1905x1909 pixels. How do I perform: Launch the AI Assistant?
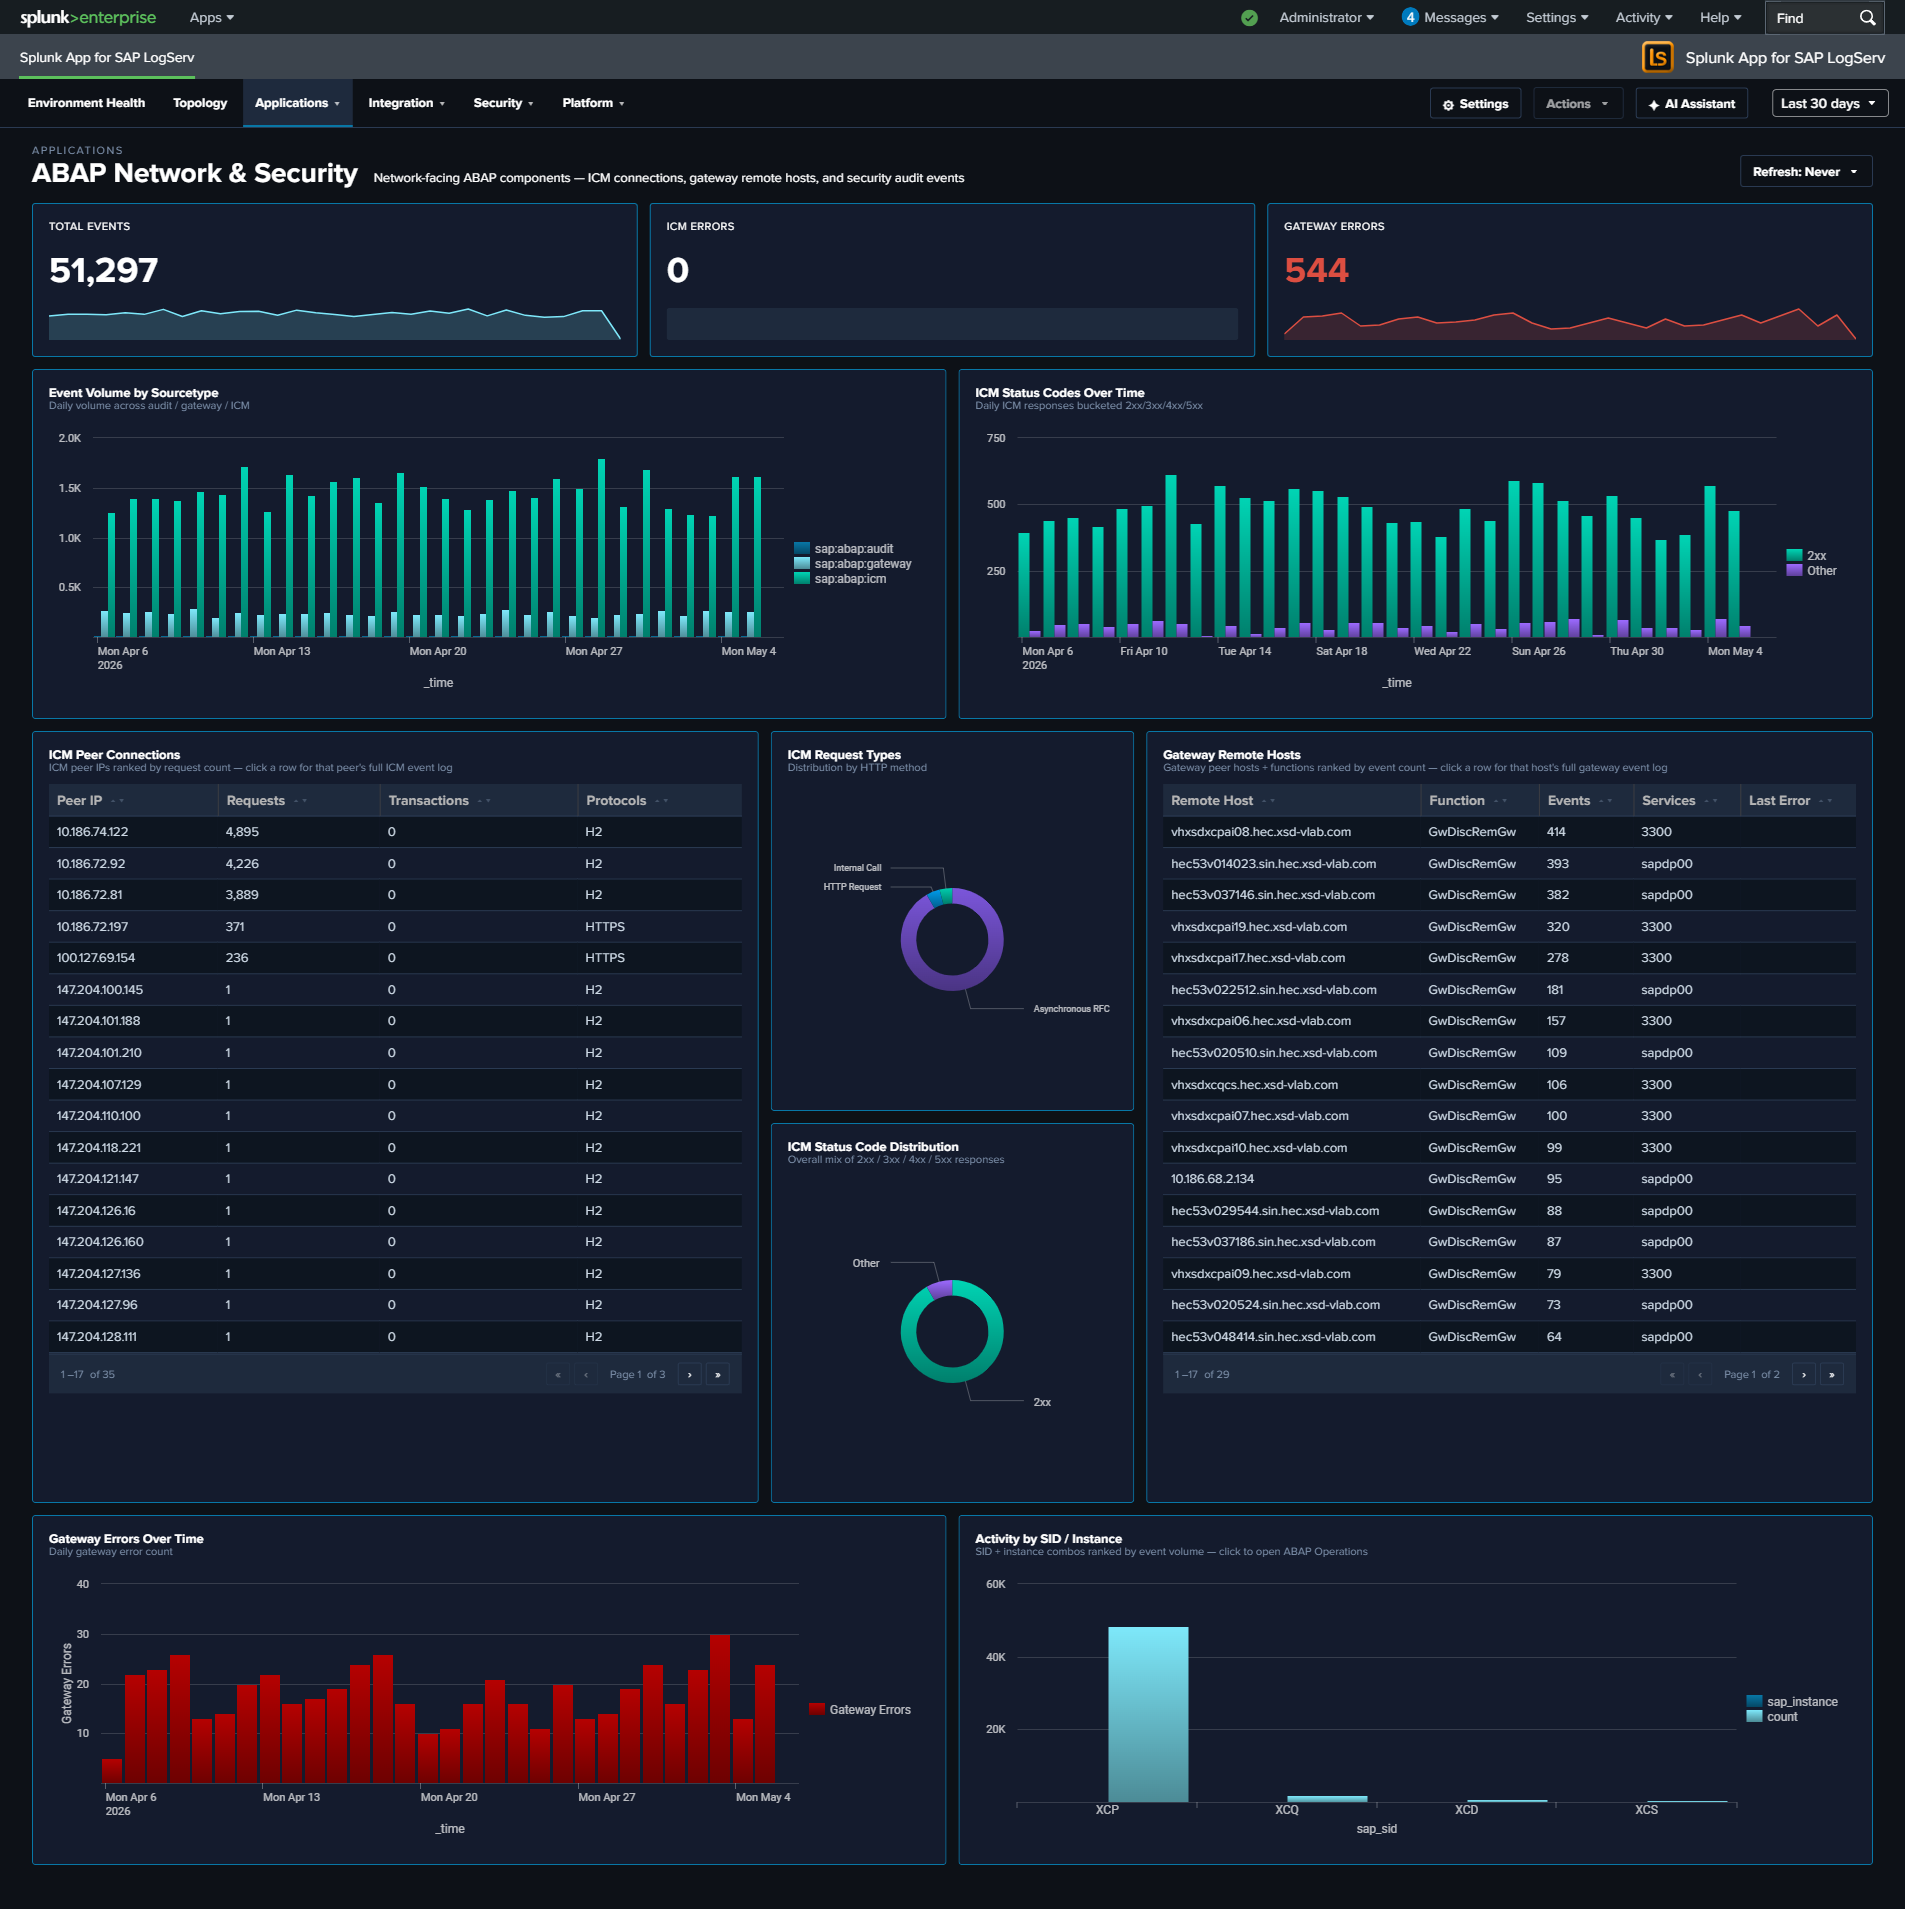(1691, 103)
